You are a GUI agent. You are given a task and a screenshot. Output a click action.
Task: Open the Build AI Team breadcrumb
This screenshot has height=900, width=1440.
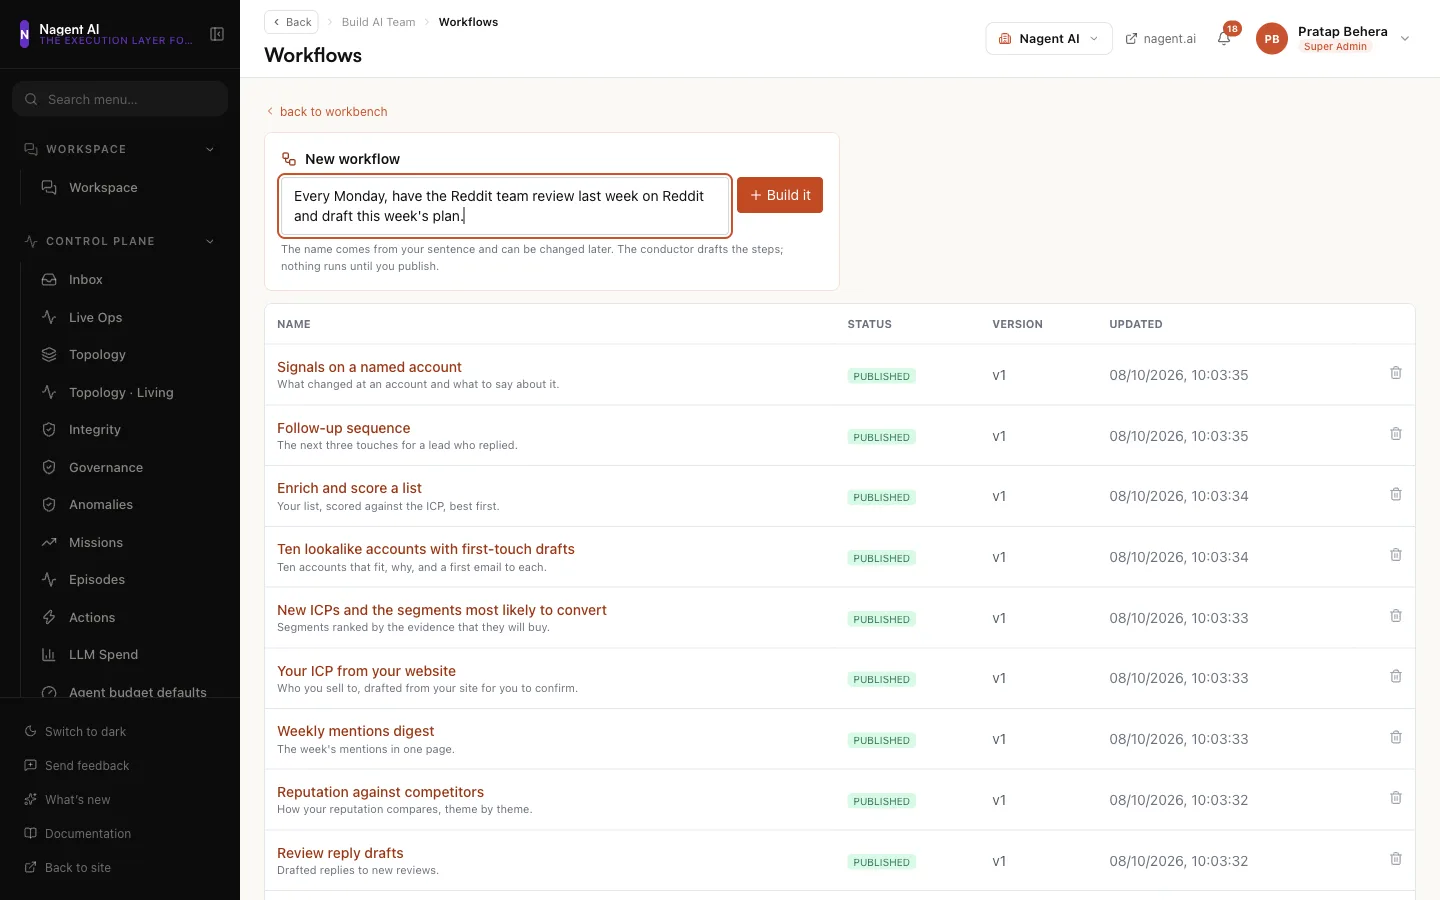coord(378,22)
